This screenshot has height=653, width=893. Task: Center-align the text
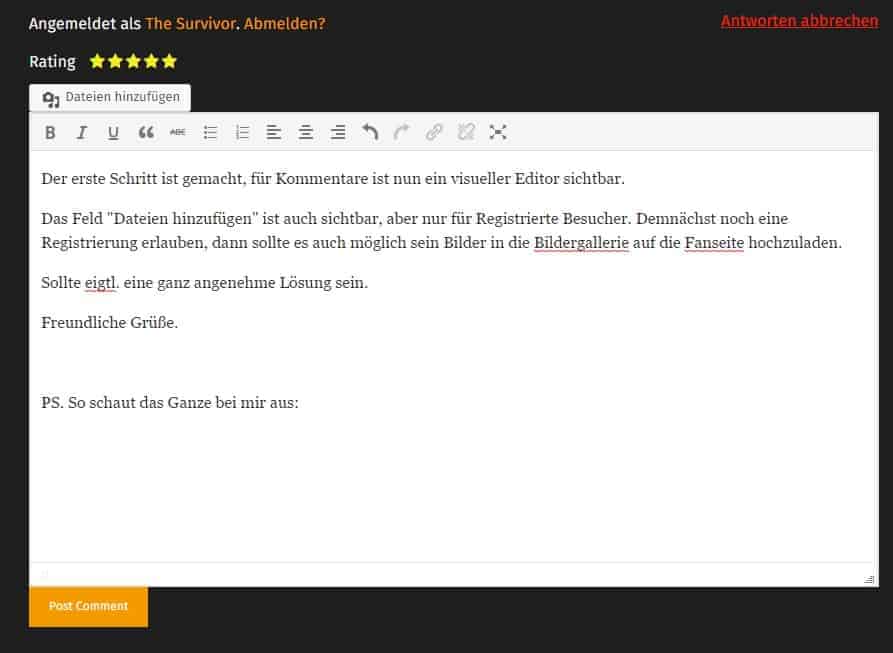306,132
